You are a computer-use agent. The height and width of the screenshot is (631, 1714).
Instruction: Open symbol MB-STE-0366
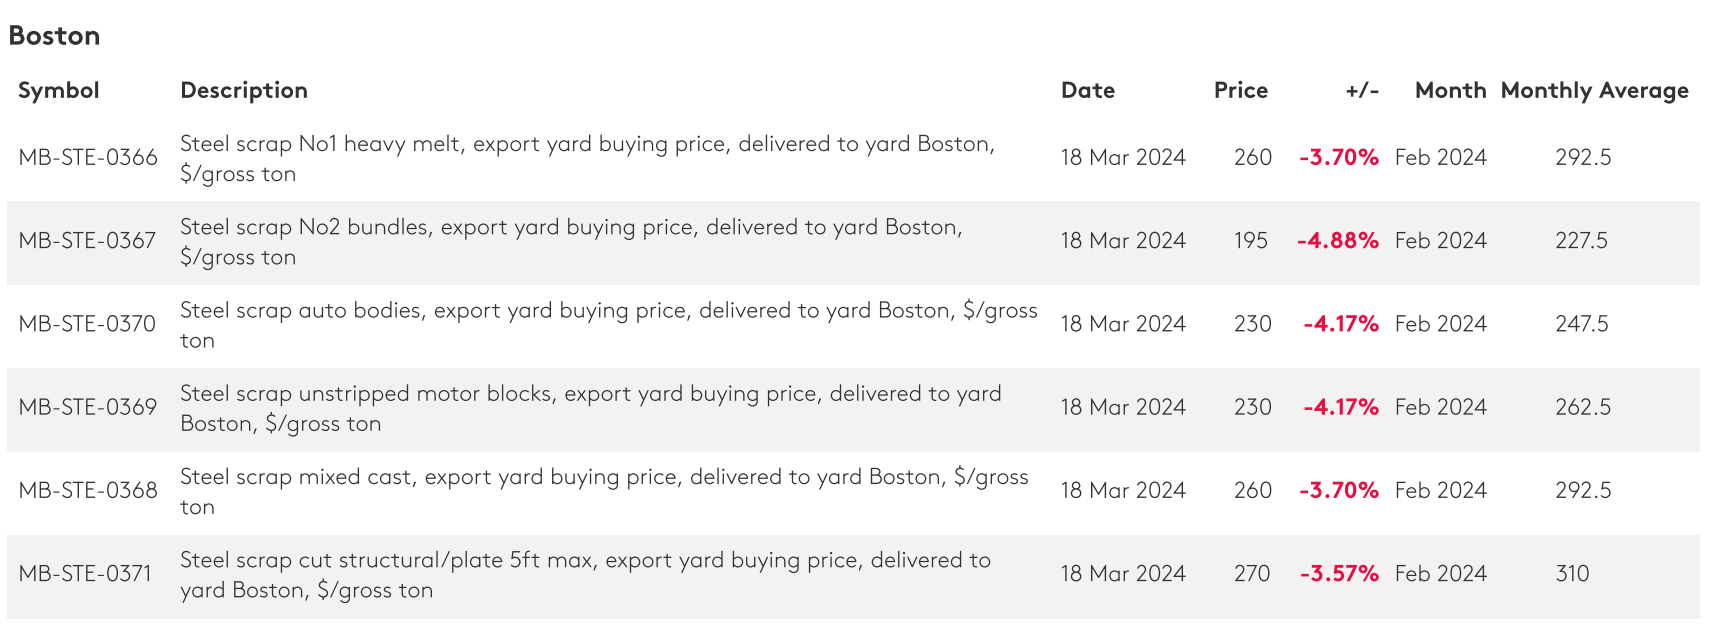point(88,158)
